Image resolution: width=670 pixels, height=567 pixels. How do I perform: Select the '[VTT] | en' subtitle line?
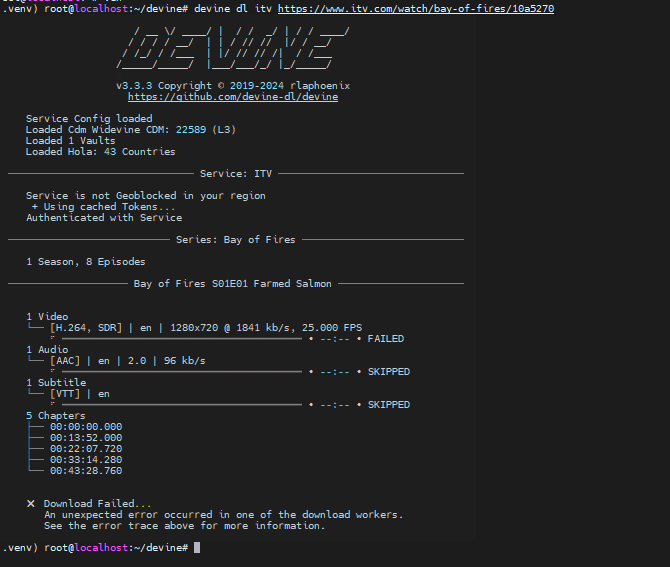[79, 394]
